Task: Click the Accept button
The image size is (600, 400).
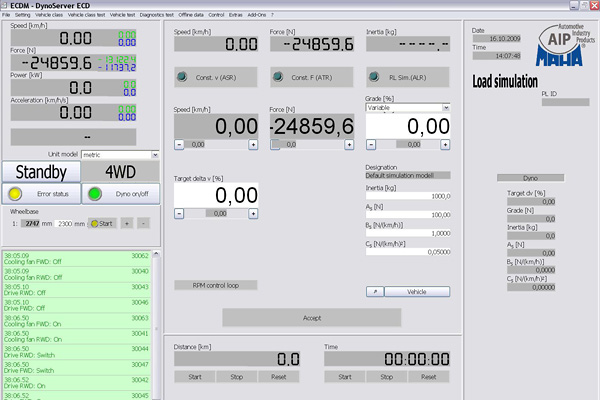Action: click(x=310, y=317)
